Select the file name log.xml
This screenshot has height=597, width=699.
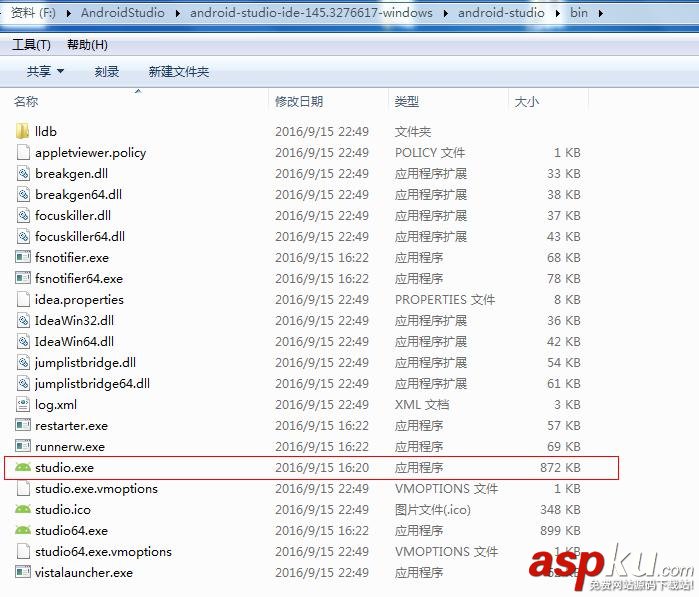56,404
